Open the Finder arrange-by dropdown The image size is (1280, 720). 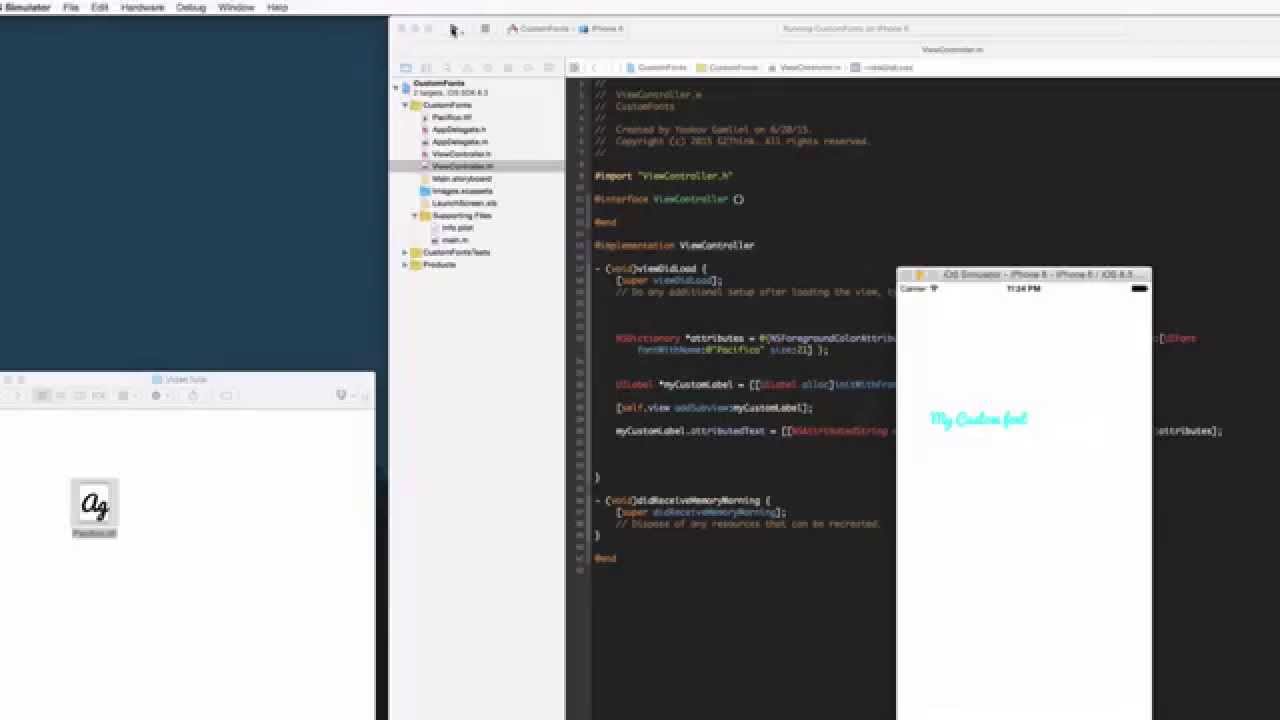[127, 395]
